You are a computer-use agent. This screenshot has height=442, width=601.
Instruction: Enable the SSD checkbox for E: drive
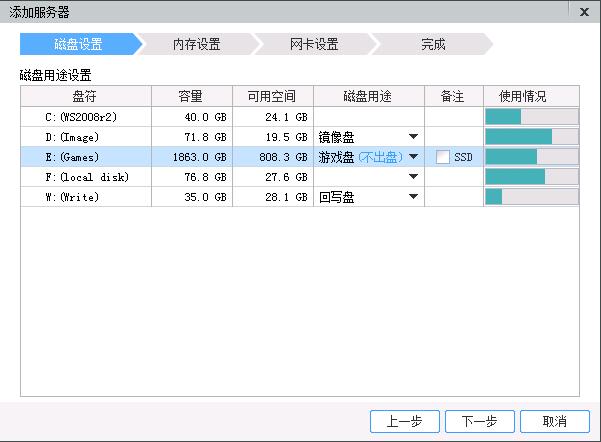point(443,157)
